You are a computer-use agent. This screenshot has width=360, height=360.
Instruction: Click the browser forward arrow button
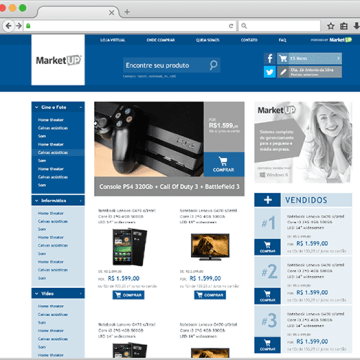point(19,26)
